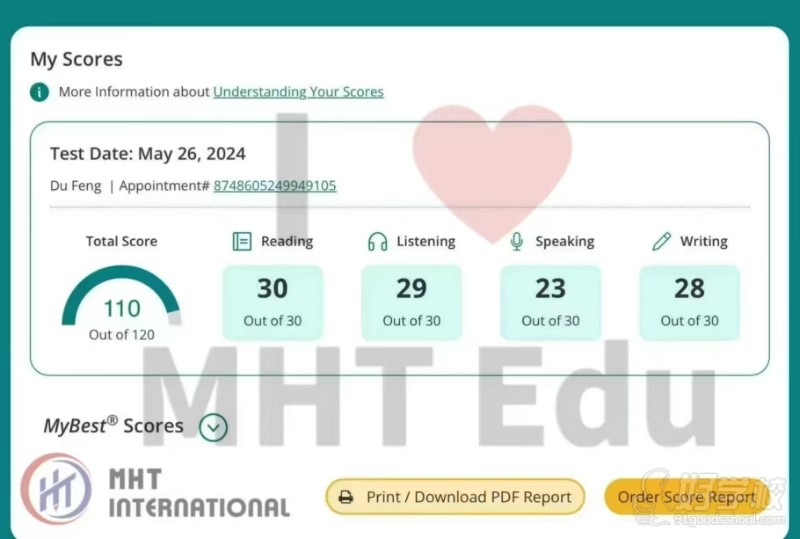Select the Writing score 28 box

click(x=689, y=302)
